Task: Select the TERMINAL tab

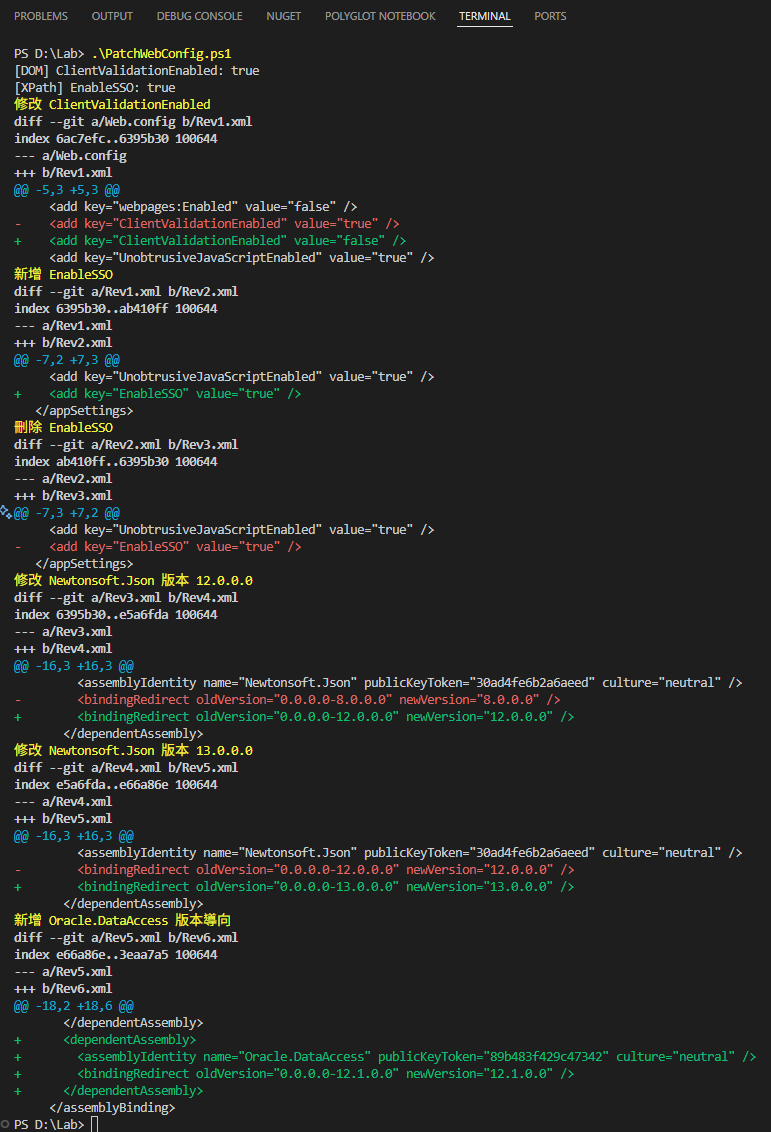Action: 484,16
